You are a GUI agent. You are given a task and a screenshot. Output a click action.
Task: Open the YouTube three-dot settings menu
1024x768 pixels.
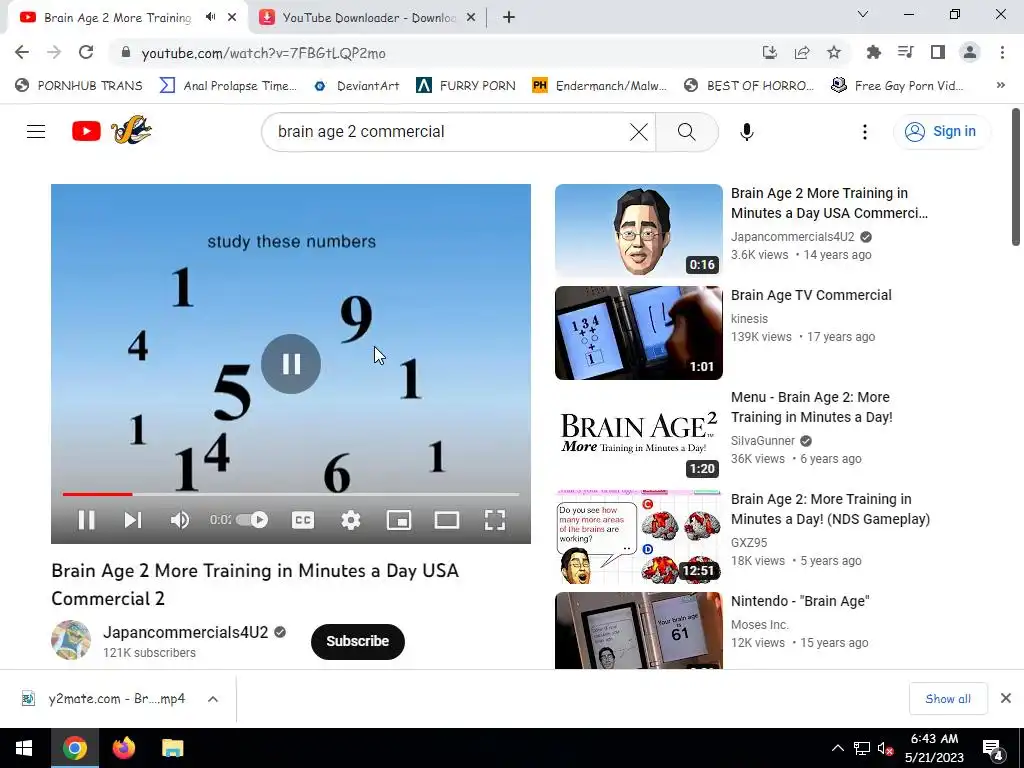(865, 132)
